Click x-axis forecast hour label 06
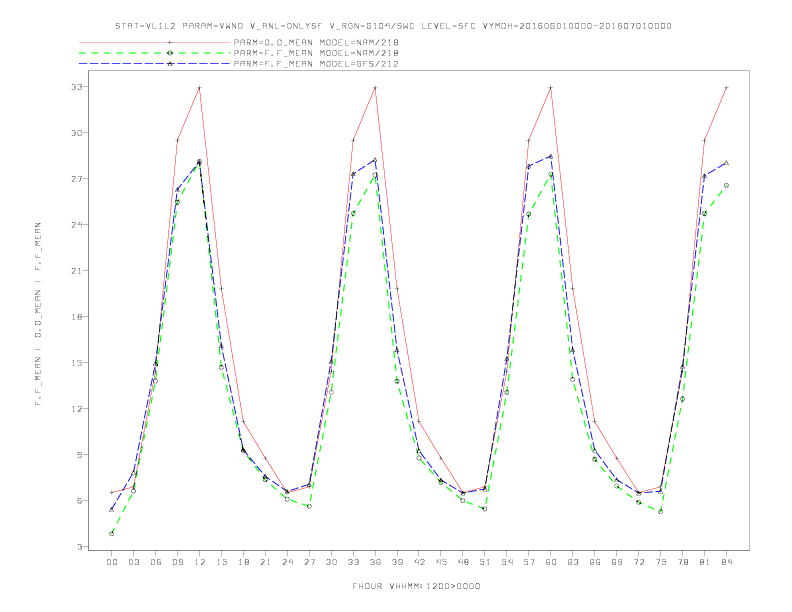This screenshot has height=612, width=792. point(156,562)
